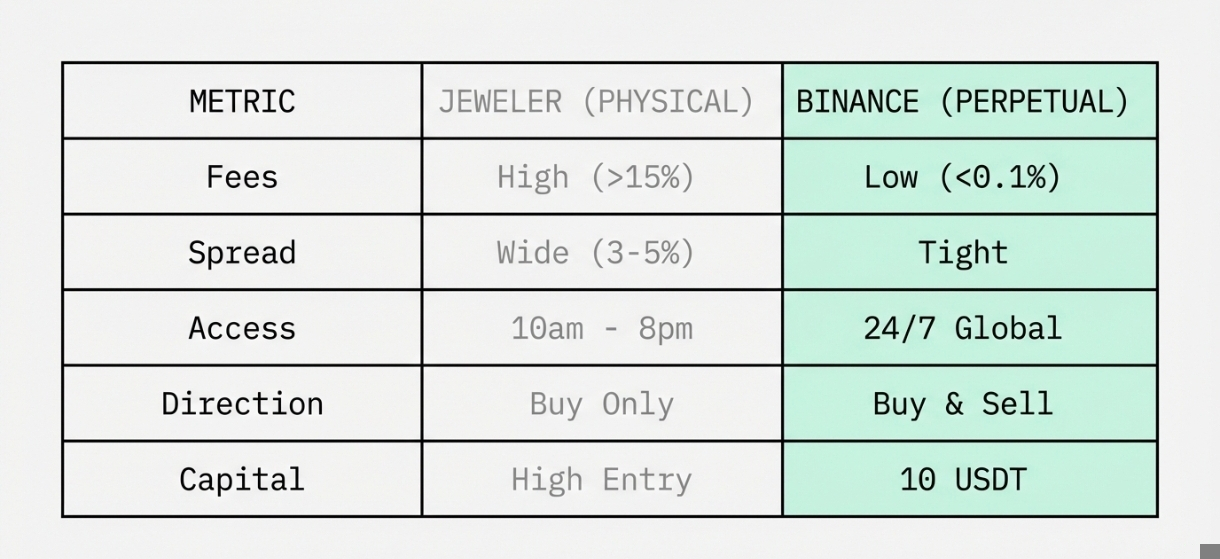Select the JEWELER (PHYSICAL) column header
Viewport: 1220px width, 559px height.
[x=596, y=101]
